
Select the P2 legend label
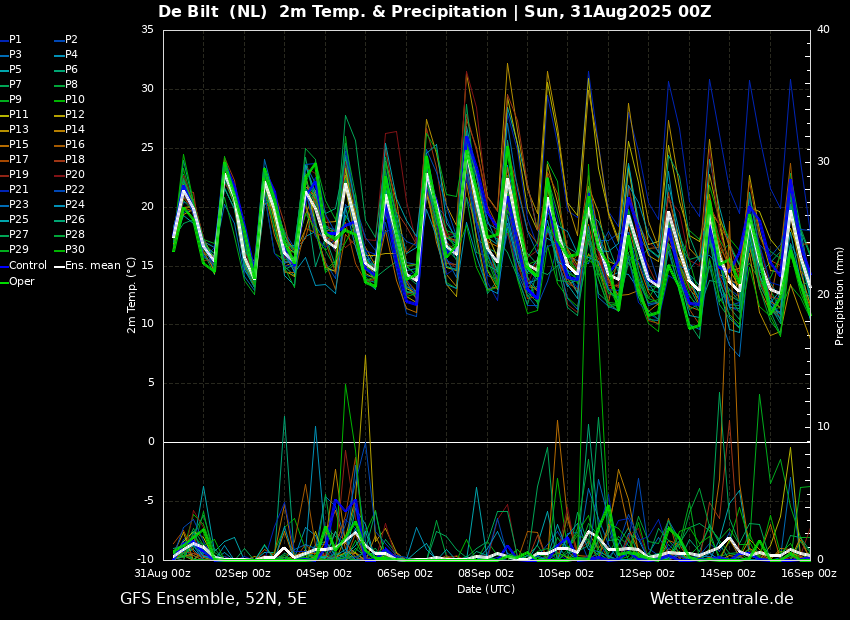71,39
